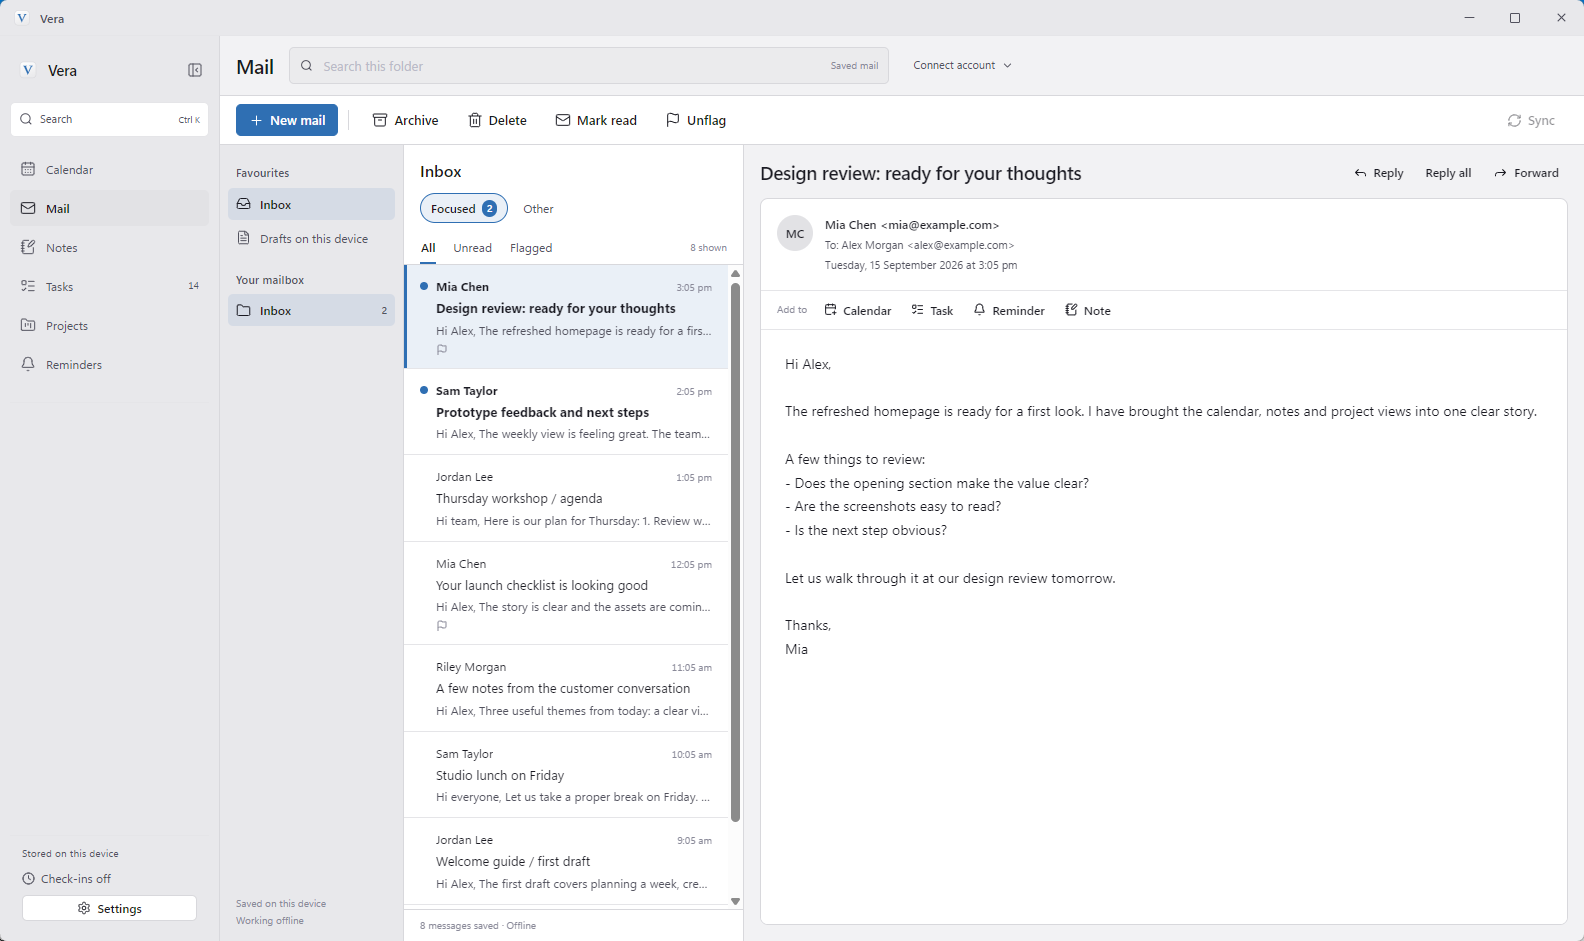The image size is (1584, 941).
Task: Open Welcome guide / first draft email
Action: [566, 862]
